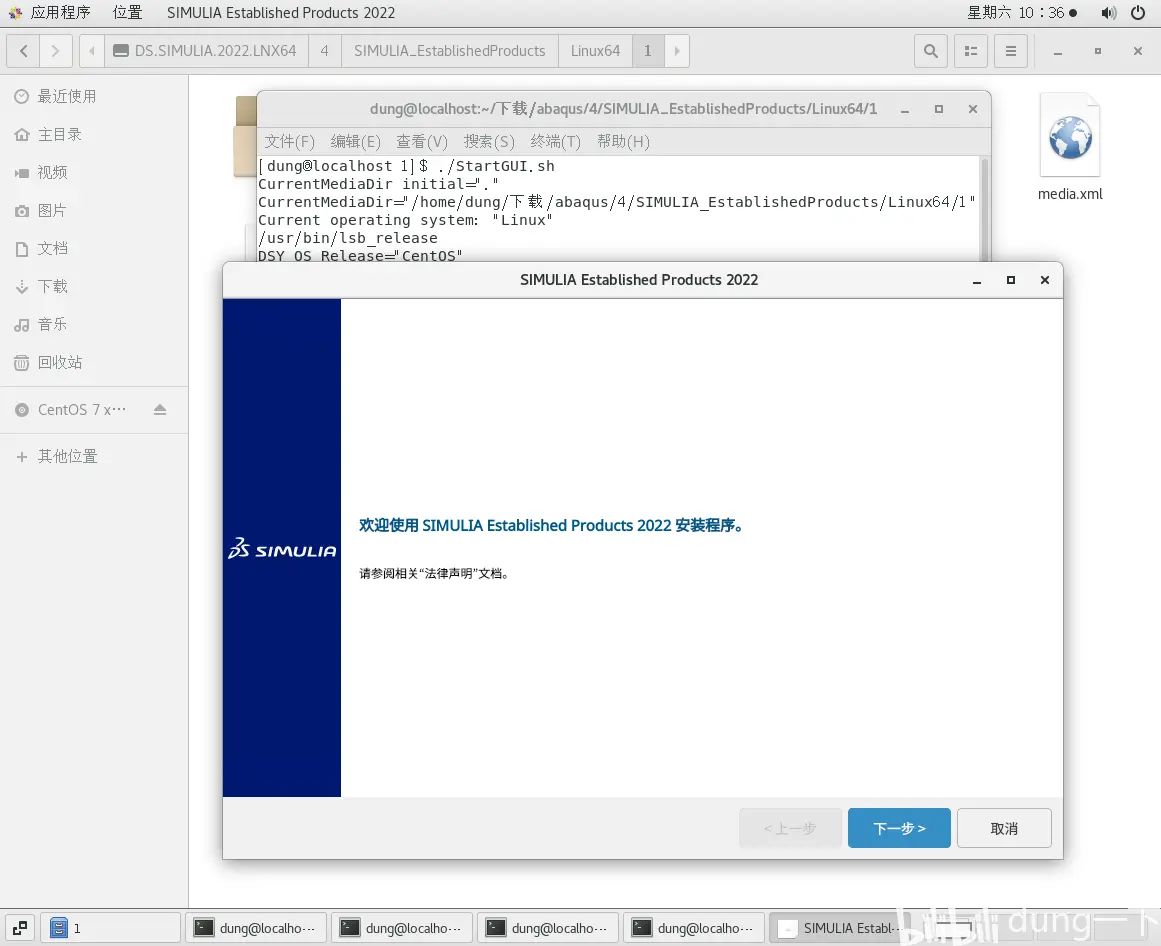The image size is (1161, 946).
Task: Open SIMULIA Established Products 2022 app menu
Action: click(281, 13)
